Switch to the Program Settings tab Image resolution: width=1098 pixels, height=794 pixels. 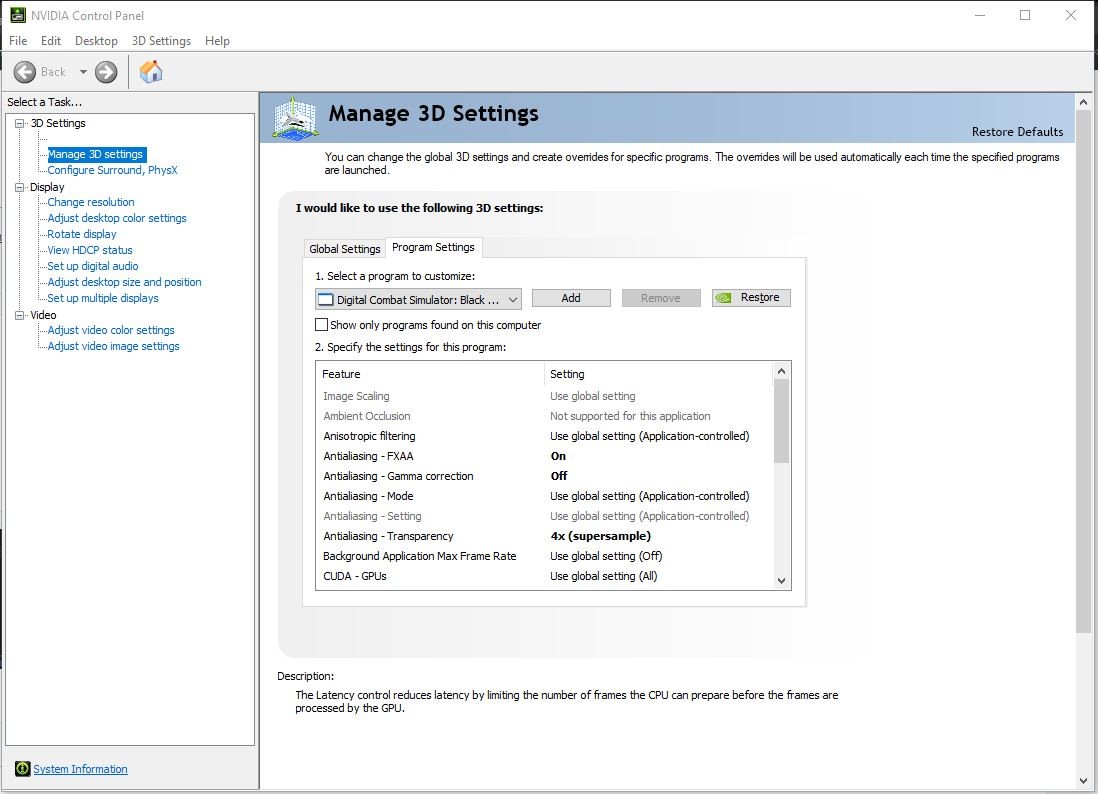pyautogui.click(x=433, y=247)
